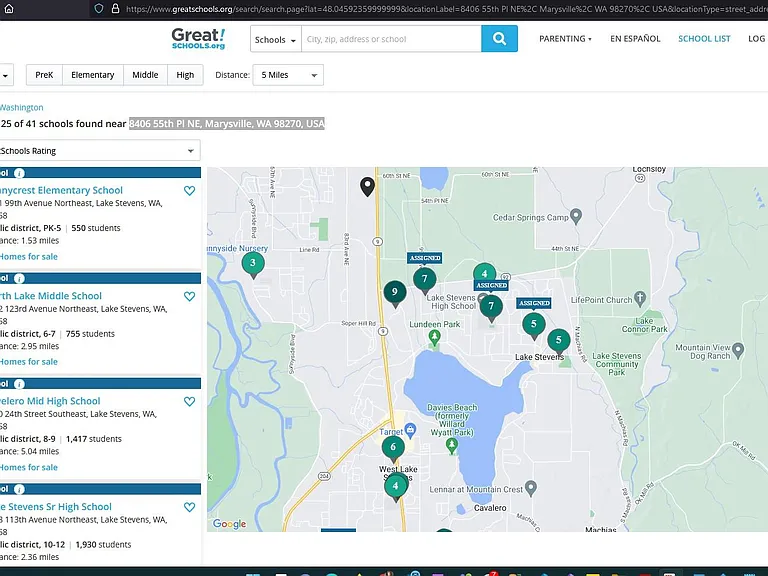
Task: View homes for sale near Mid High School
Action: point(29,467)
